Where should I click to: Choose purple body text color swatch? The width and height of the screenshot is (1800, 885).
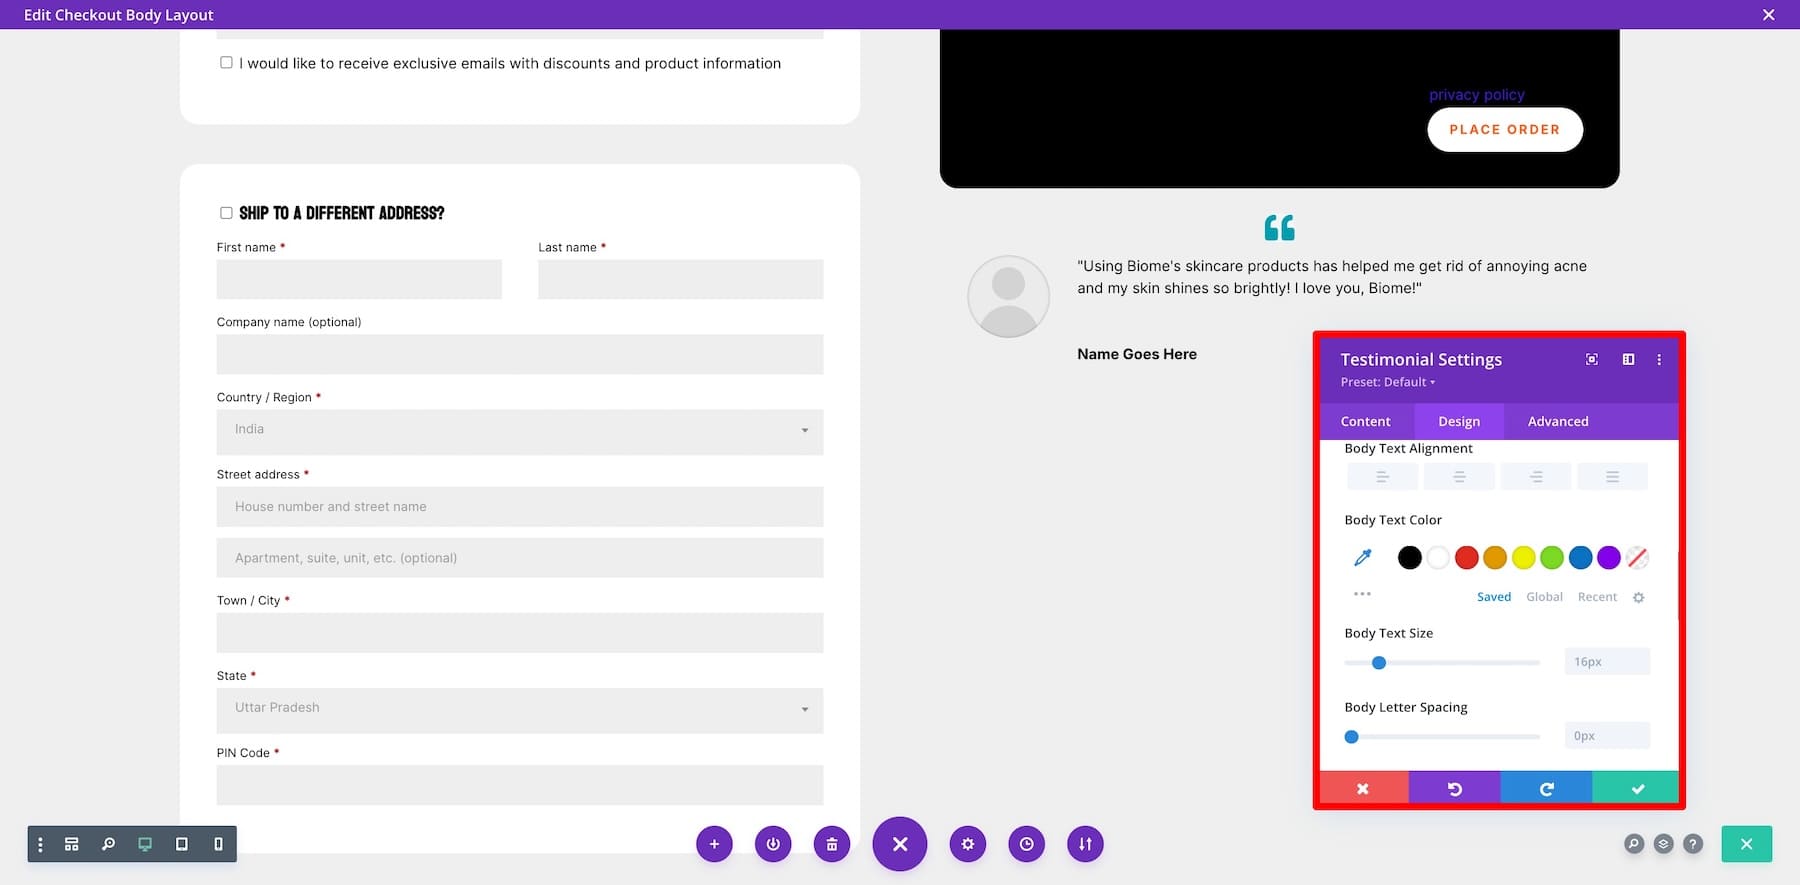(1609, 558)
